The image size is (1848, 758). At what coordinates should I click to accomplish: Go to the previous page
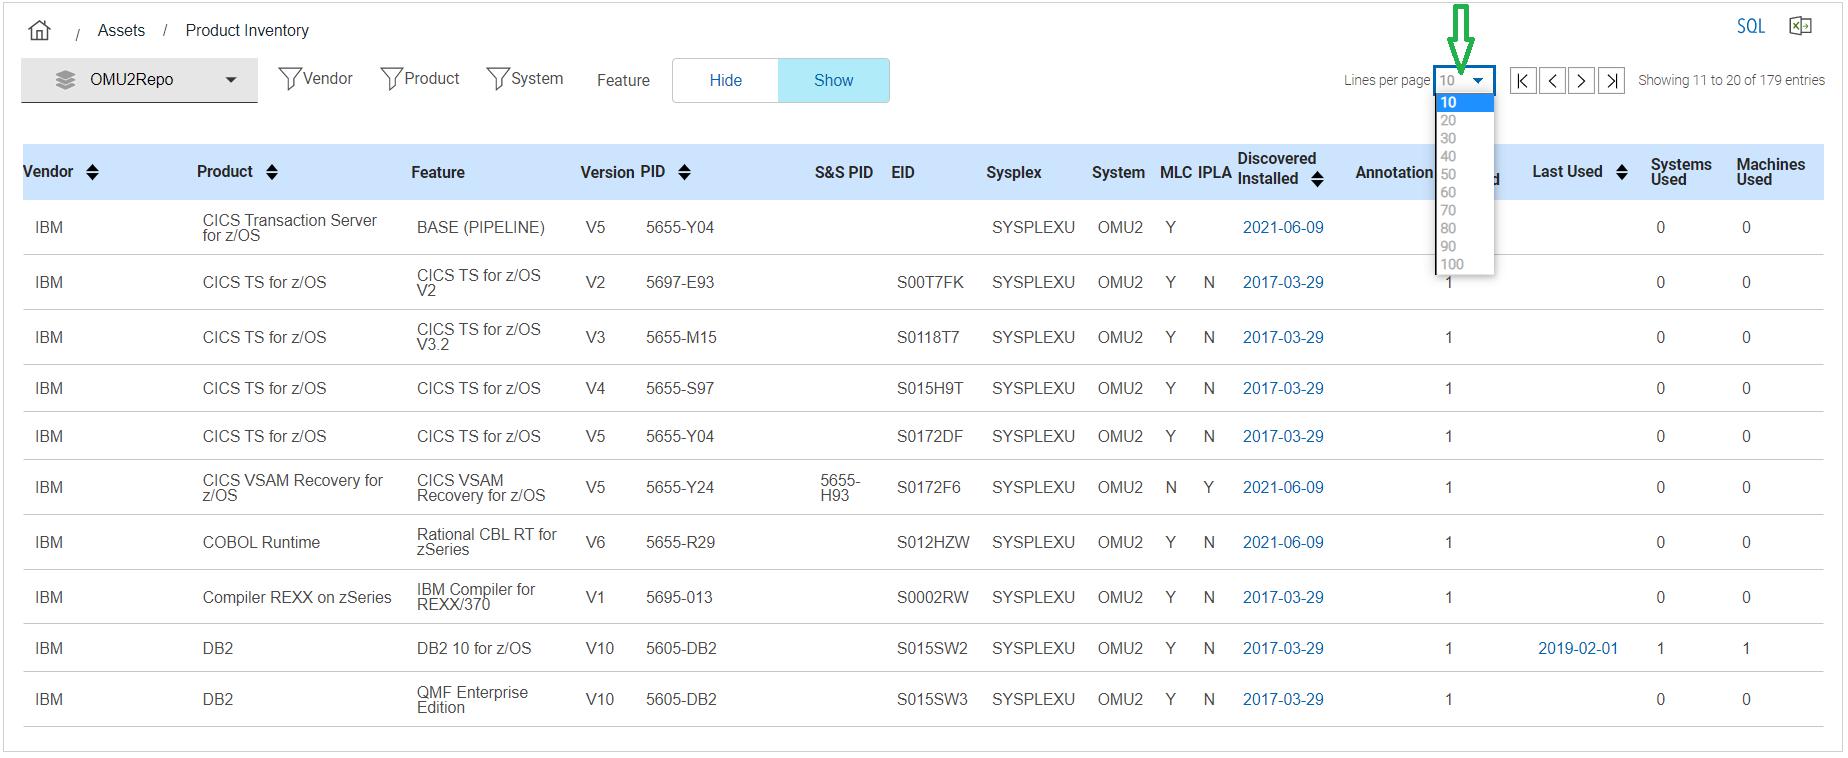pos(1552,81)
